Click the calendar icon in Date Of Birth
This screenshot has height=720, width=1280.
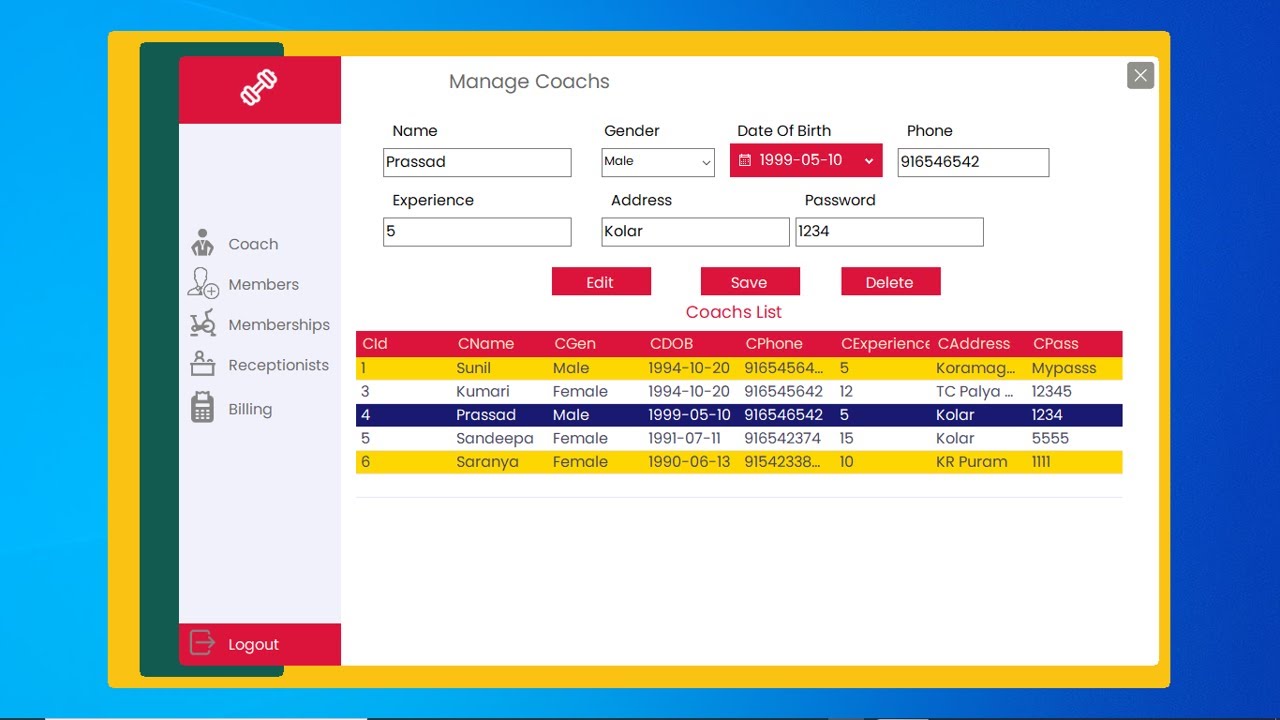(x=745, y=160)
